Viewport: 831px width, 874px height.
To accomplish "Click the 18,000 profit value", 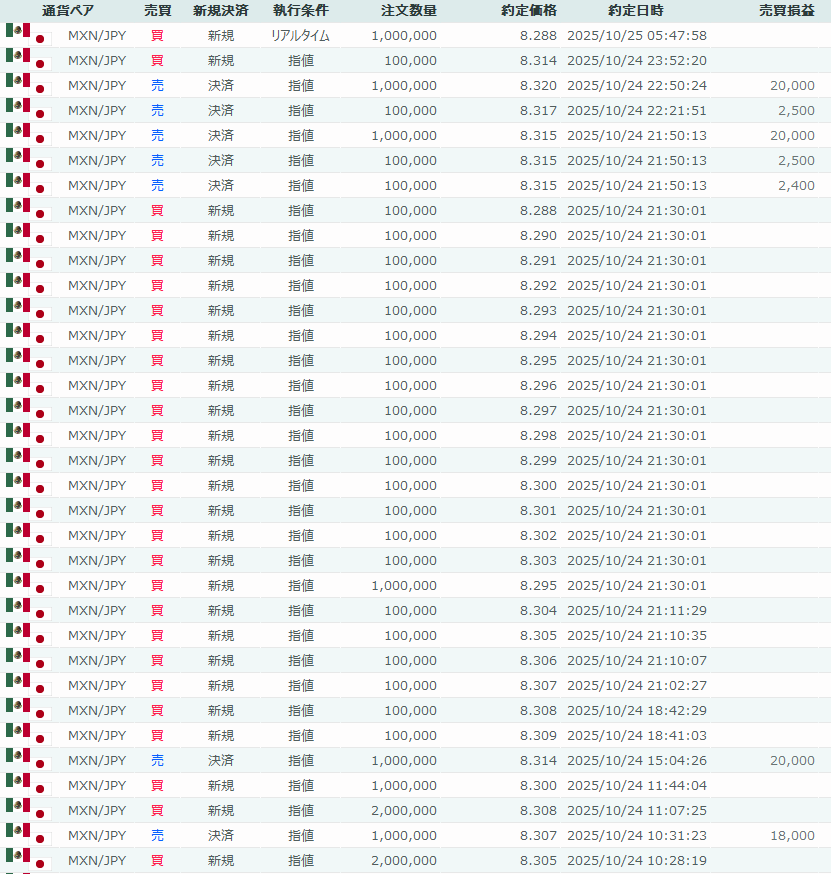I will [792, 836].
